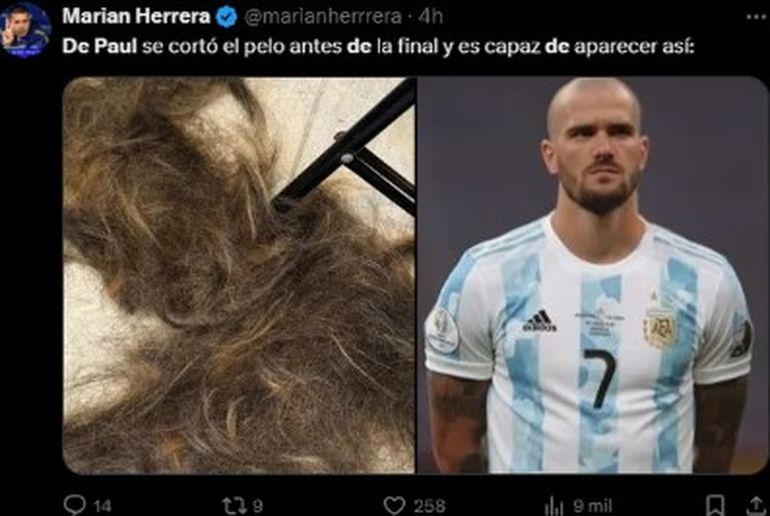Viewport: 770px width, 516px height.
Task: Open the bald player number 7 photo
Action: [x=592, y=275]
